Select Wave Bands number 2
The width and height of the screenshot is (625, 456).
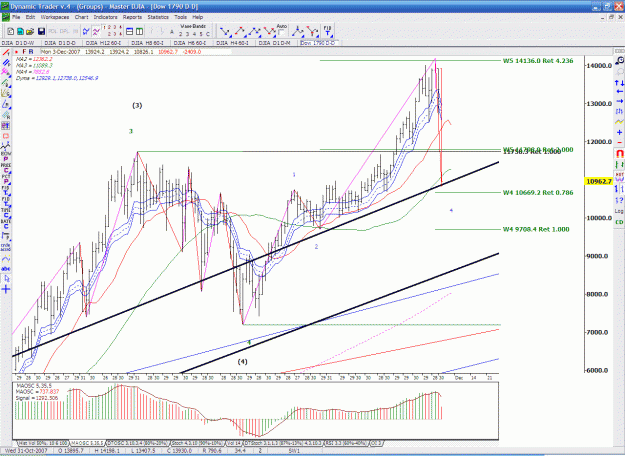(181, 34)
